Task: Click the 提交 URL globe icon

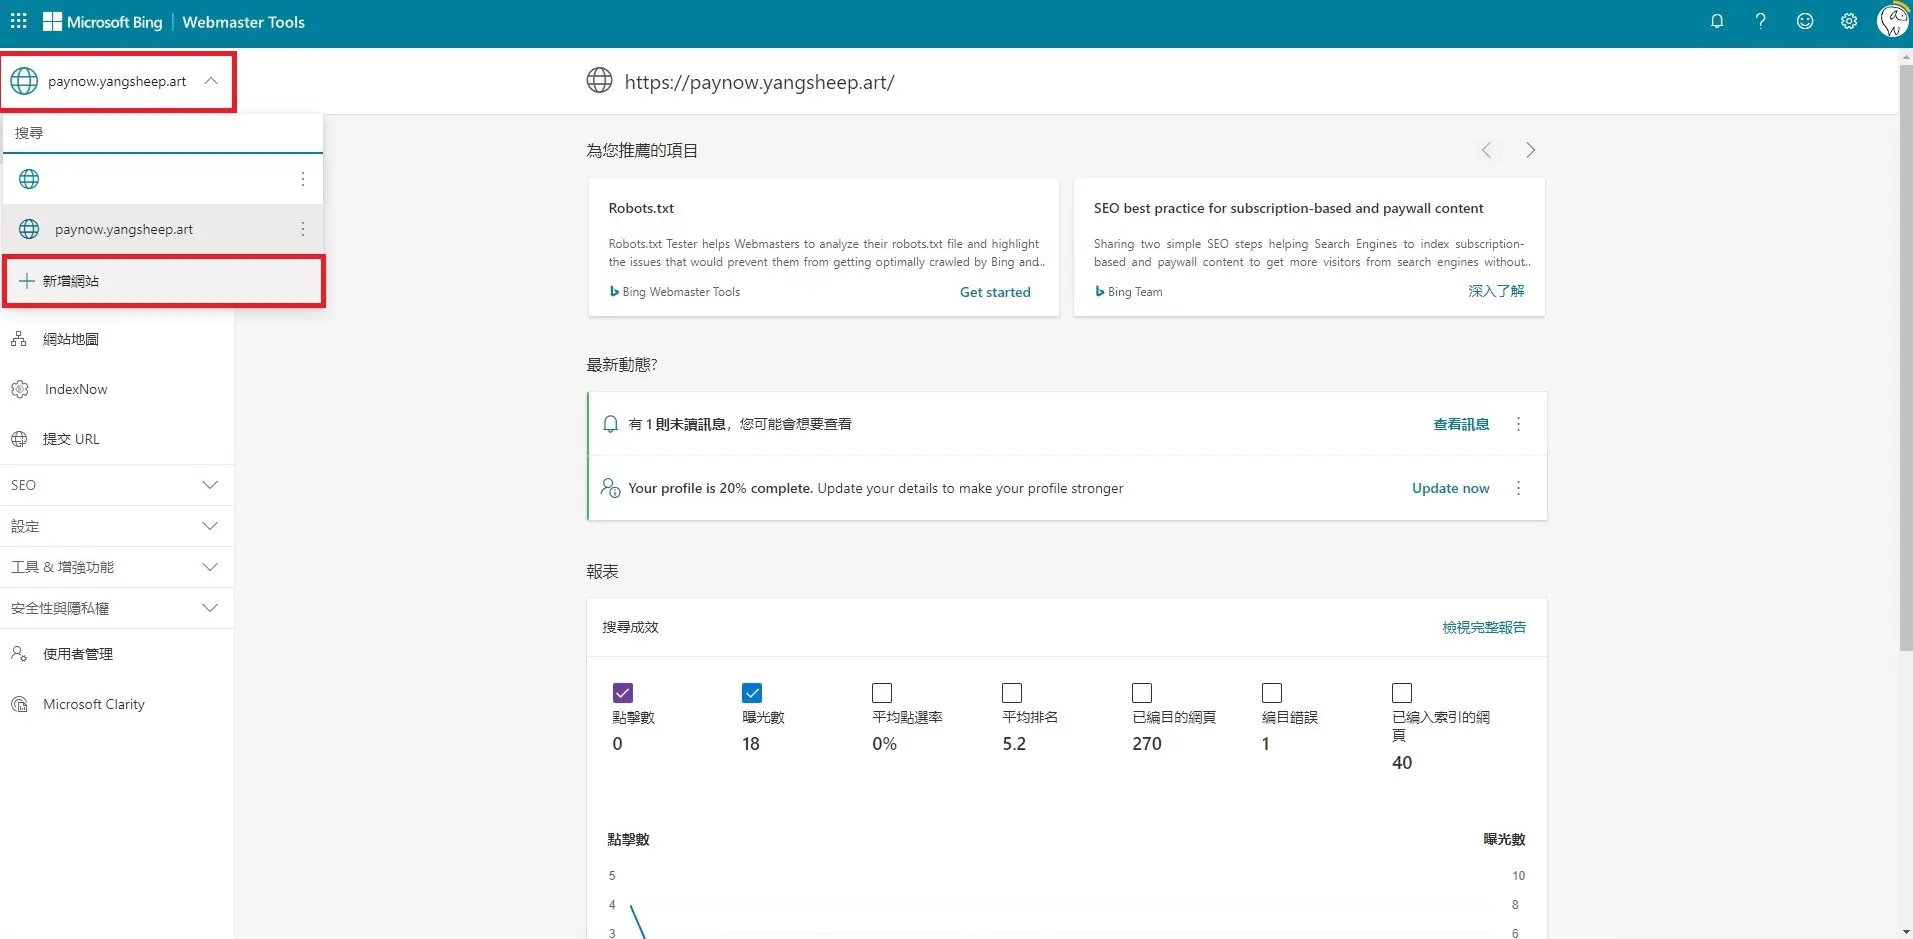Action: [x=19, y=439]
